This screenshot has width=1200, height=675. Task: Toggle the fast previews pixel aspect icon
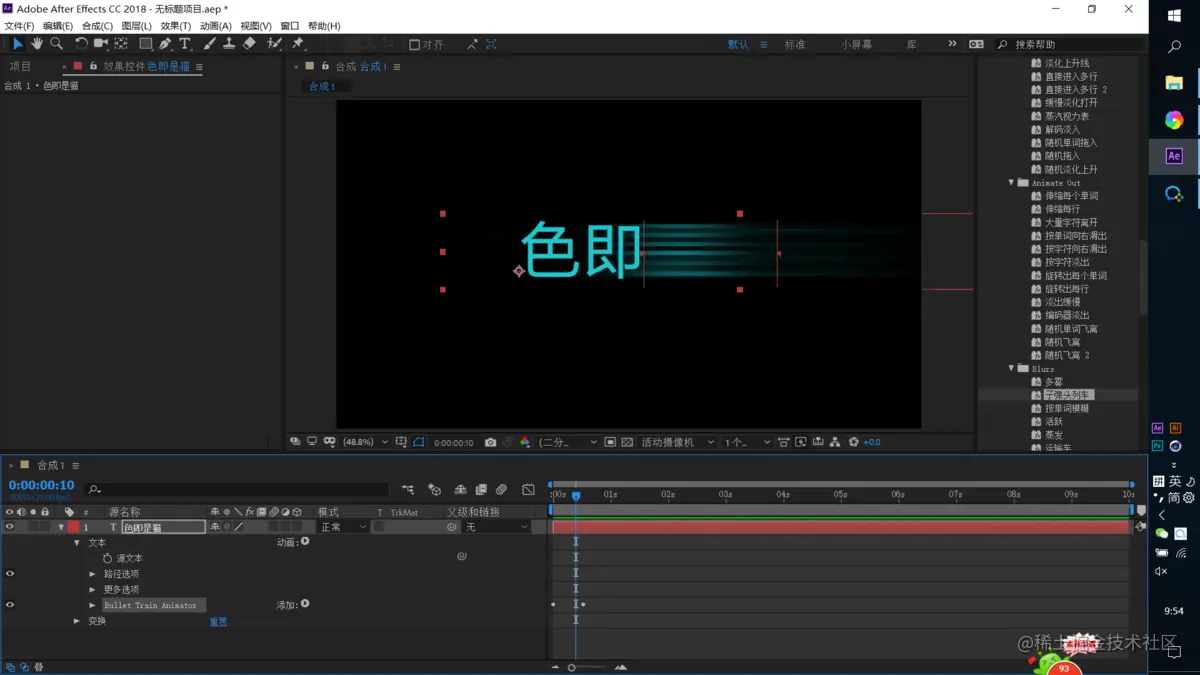coord(800,442)
